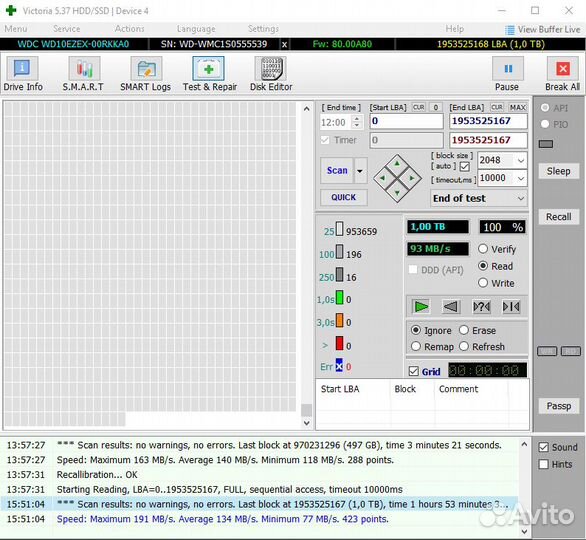The width and height of the screenshot is (586, 540).
Task: Toggle the Grid checkbox
Action: tap(413, 371)
